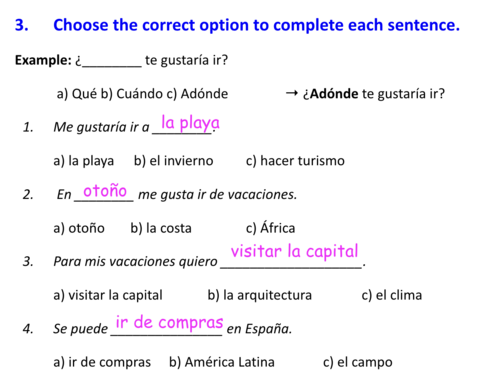The image size is (500, 377).
Task: Select 'c) el campo' option
Action: (358, 362)
